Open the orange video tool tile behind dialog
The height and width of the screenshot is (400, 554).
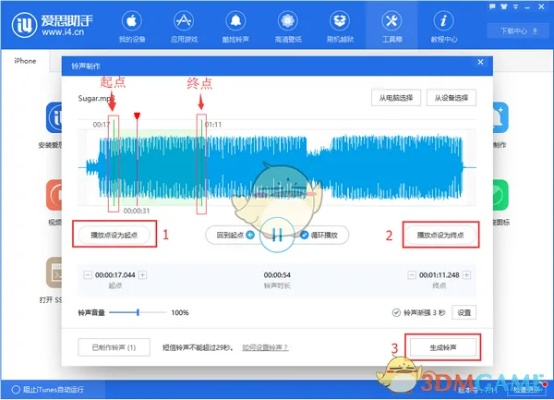point(54,195)
